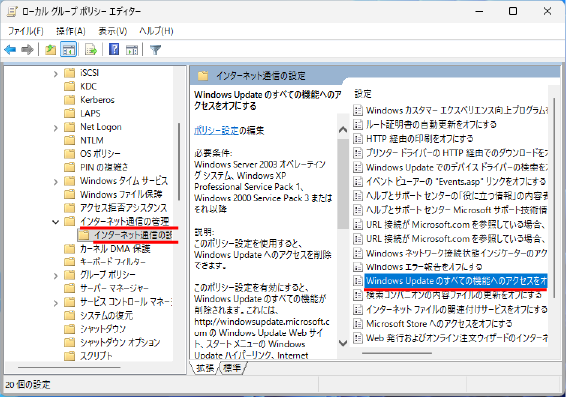The image size is (566, 398).
Task: Toggle the show/hide console tree icon
Action: 68,49
